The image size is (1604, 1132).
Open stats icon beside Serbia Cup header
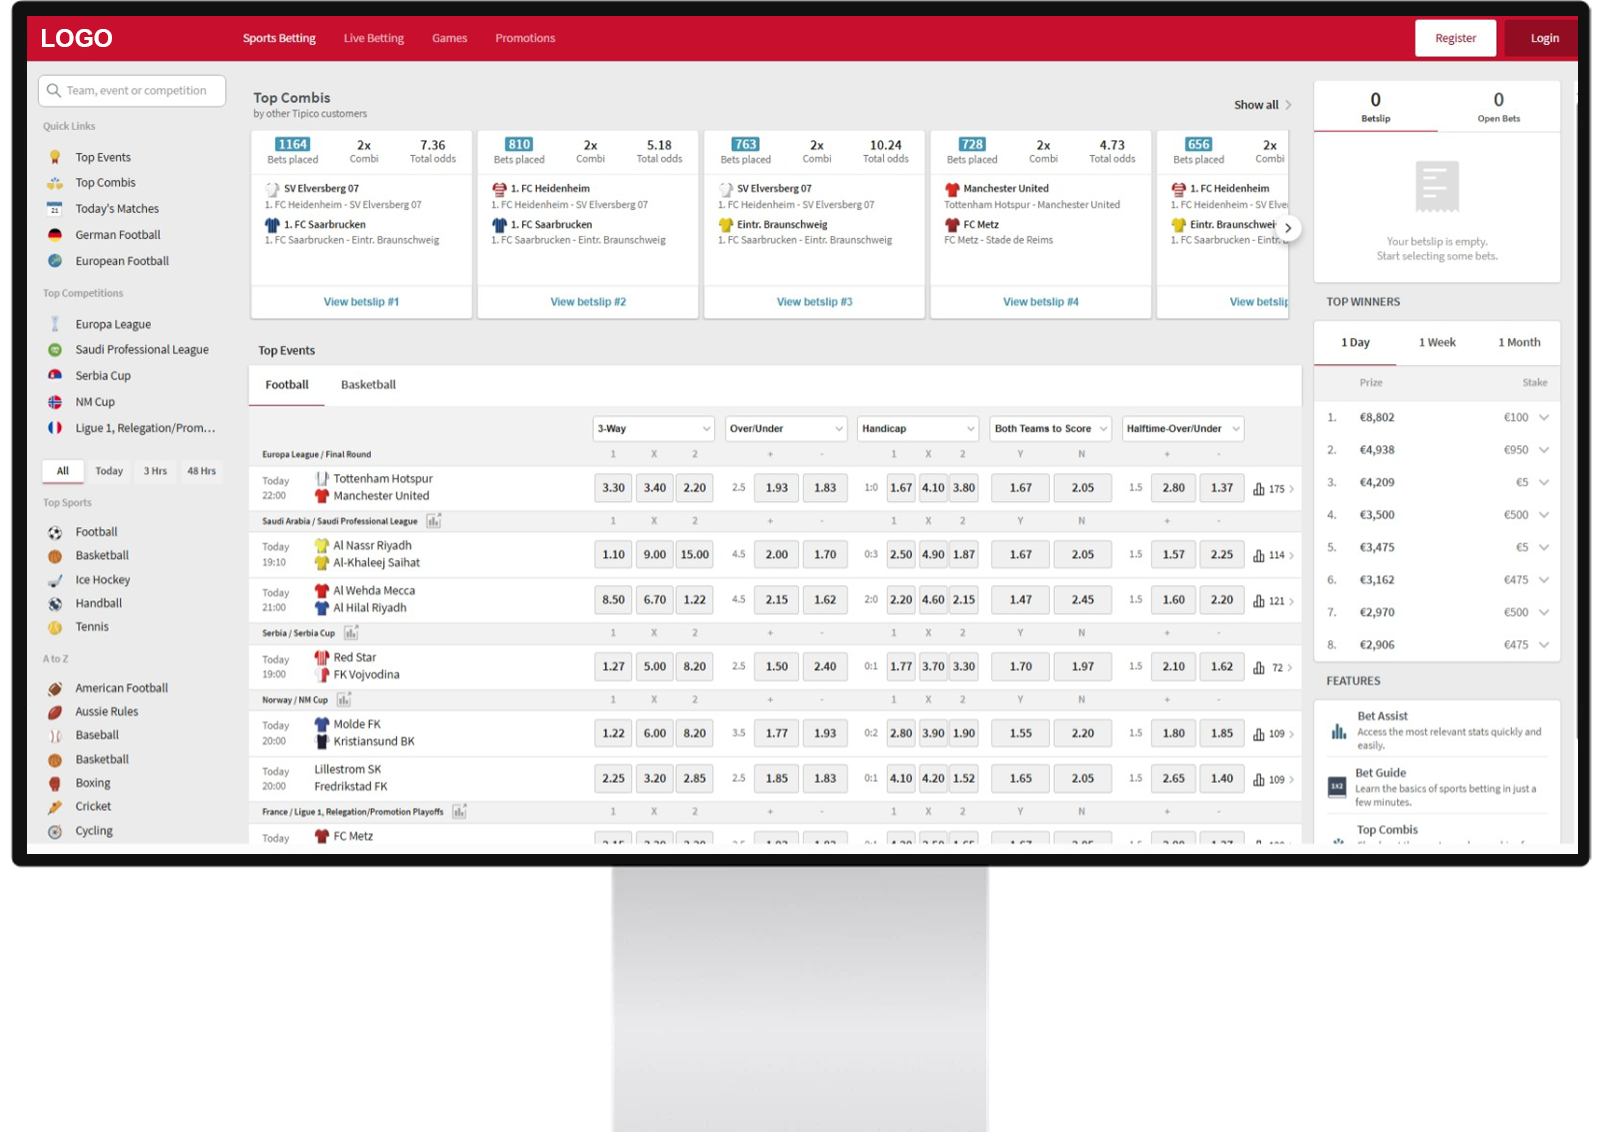coord(351,633)
